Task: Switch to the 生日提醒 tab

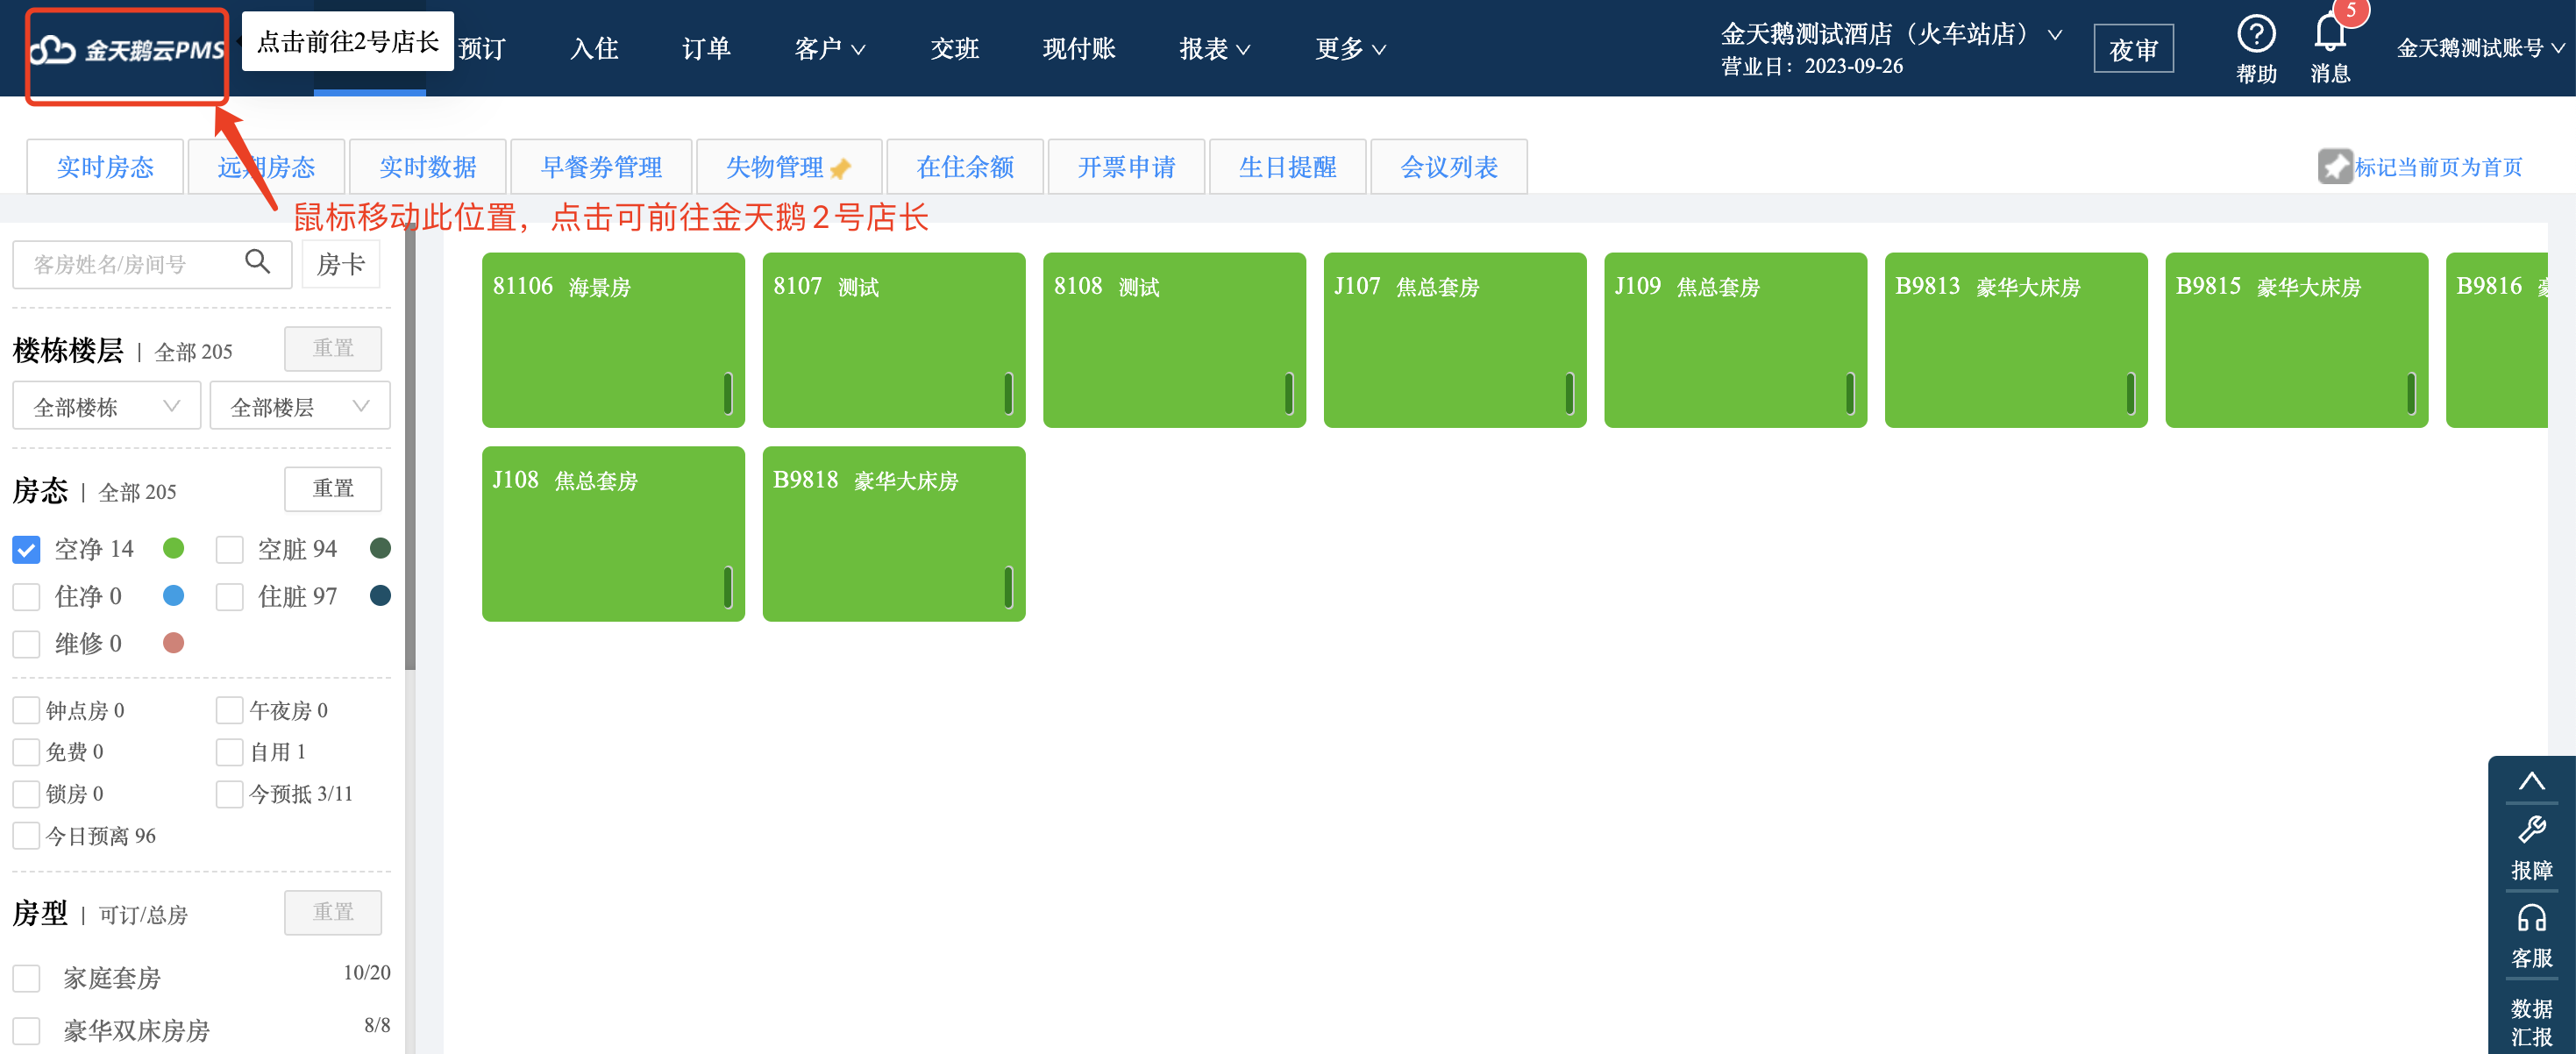Action: pyautogui.click(x=1287, y=166)
